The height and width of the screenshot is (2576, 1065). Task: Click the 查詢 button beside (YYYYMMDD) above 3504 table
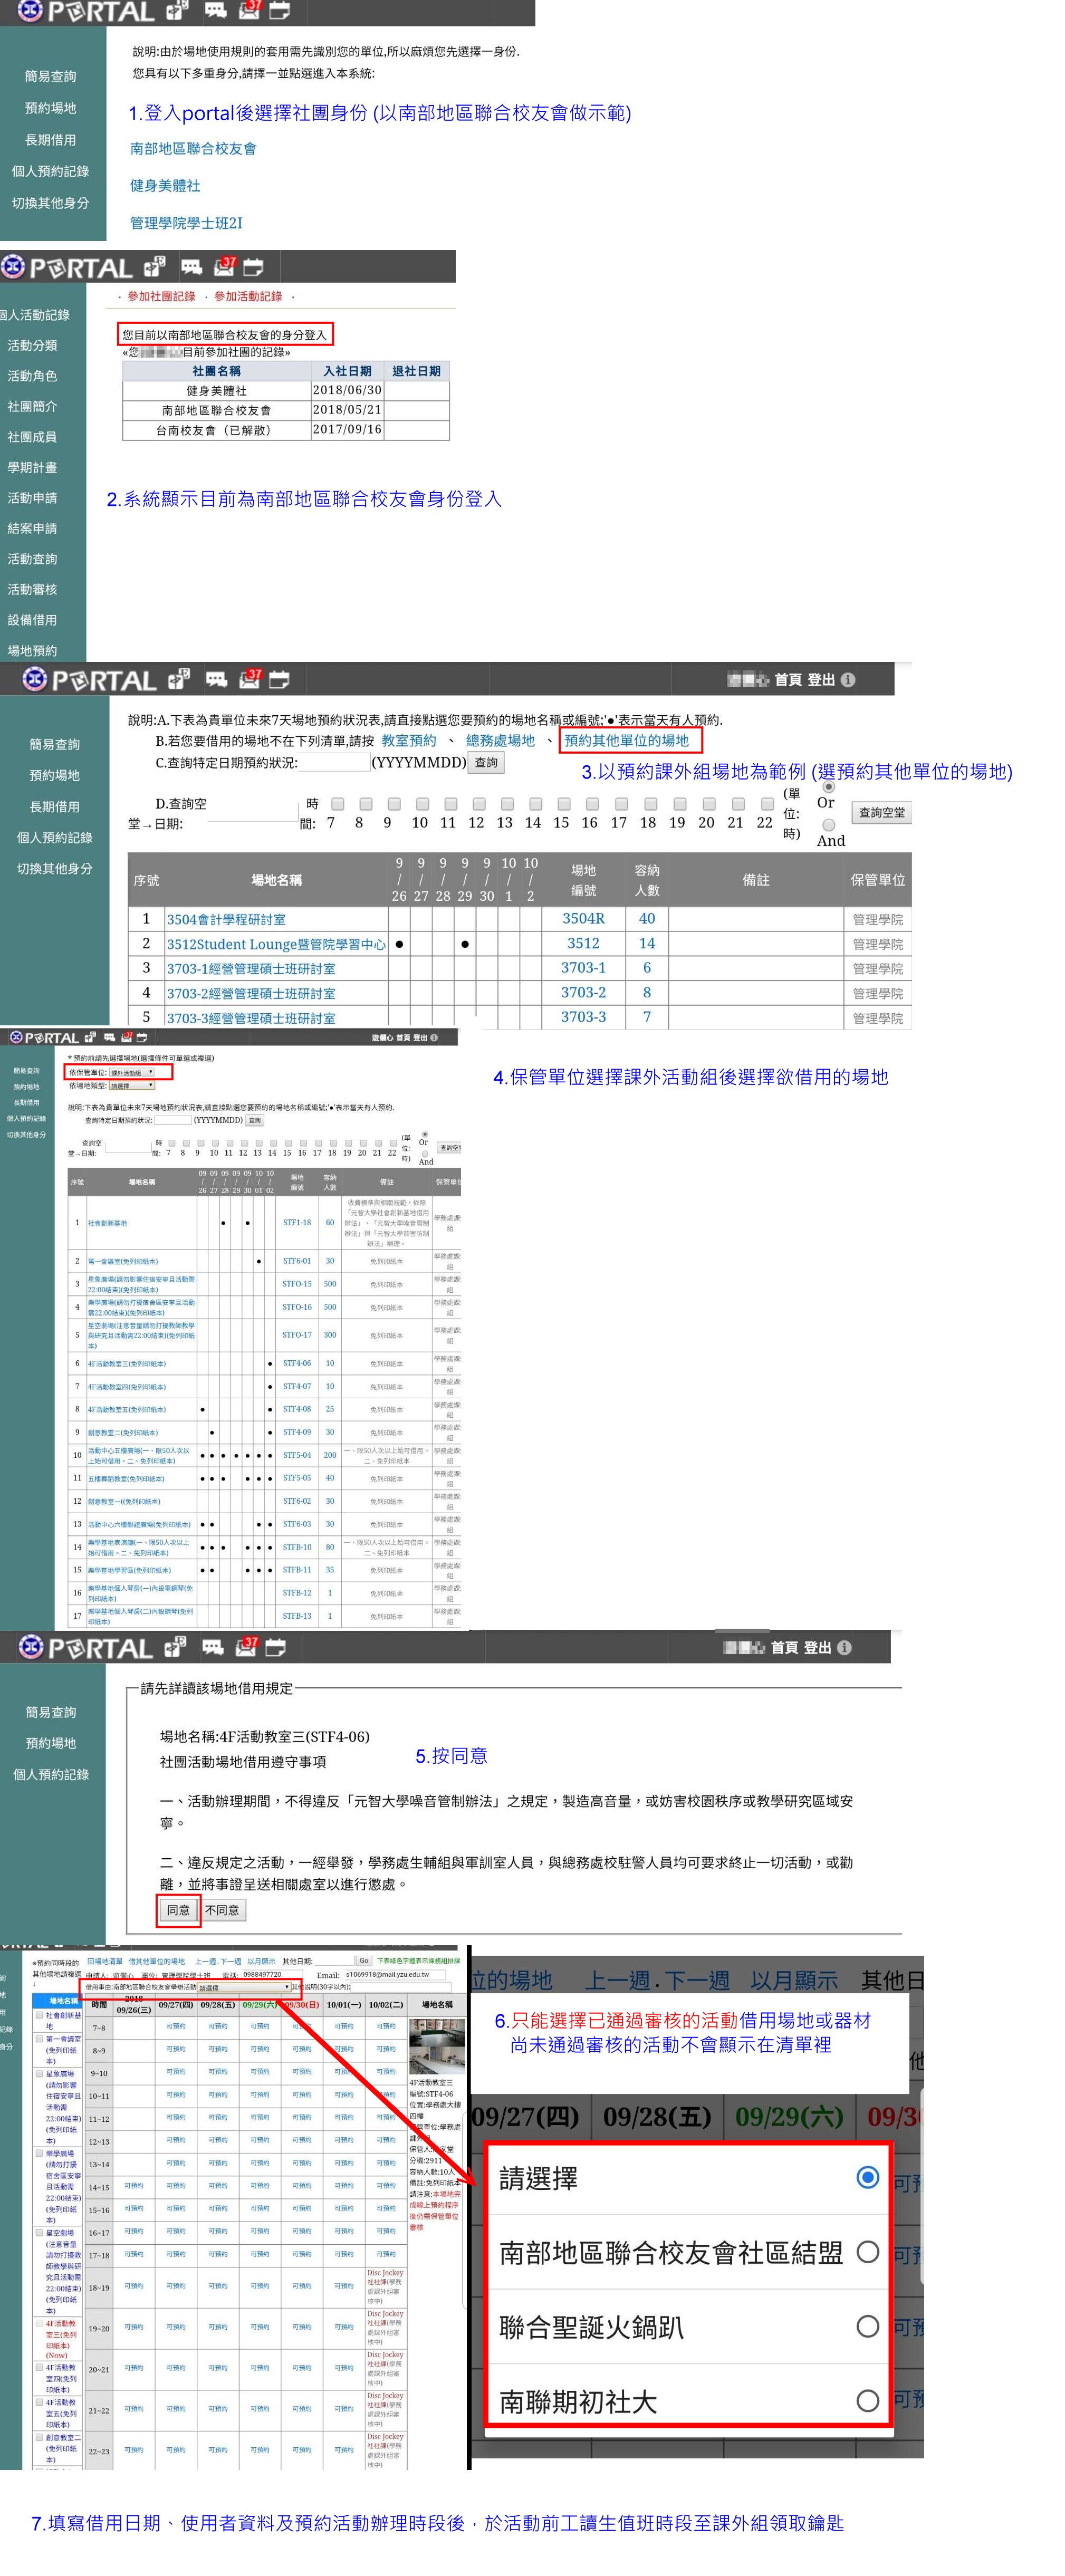tap(486, 762)
